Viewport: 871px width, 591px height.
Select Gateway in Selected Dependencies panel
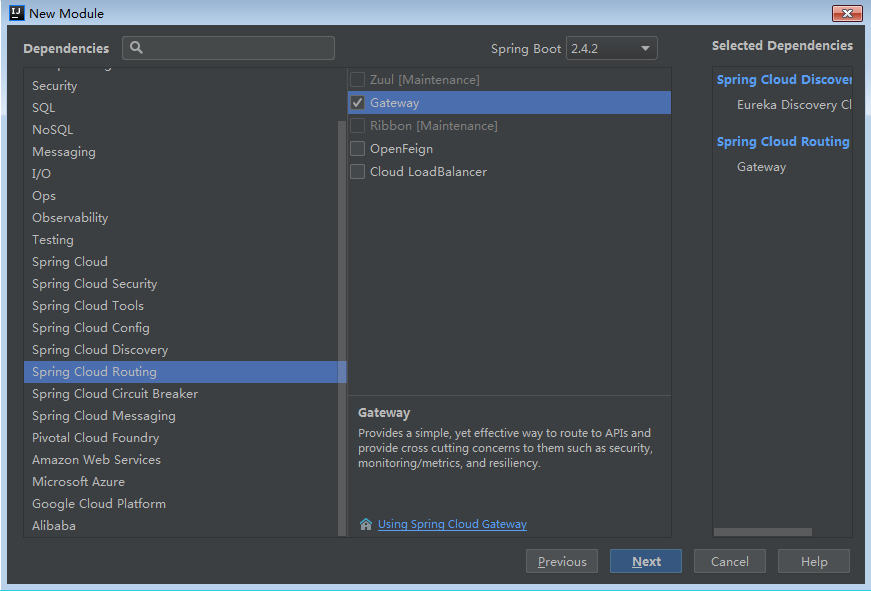761,166
